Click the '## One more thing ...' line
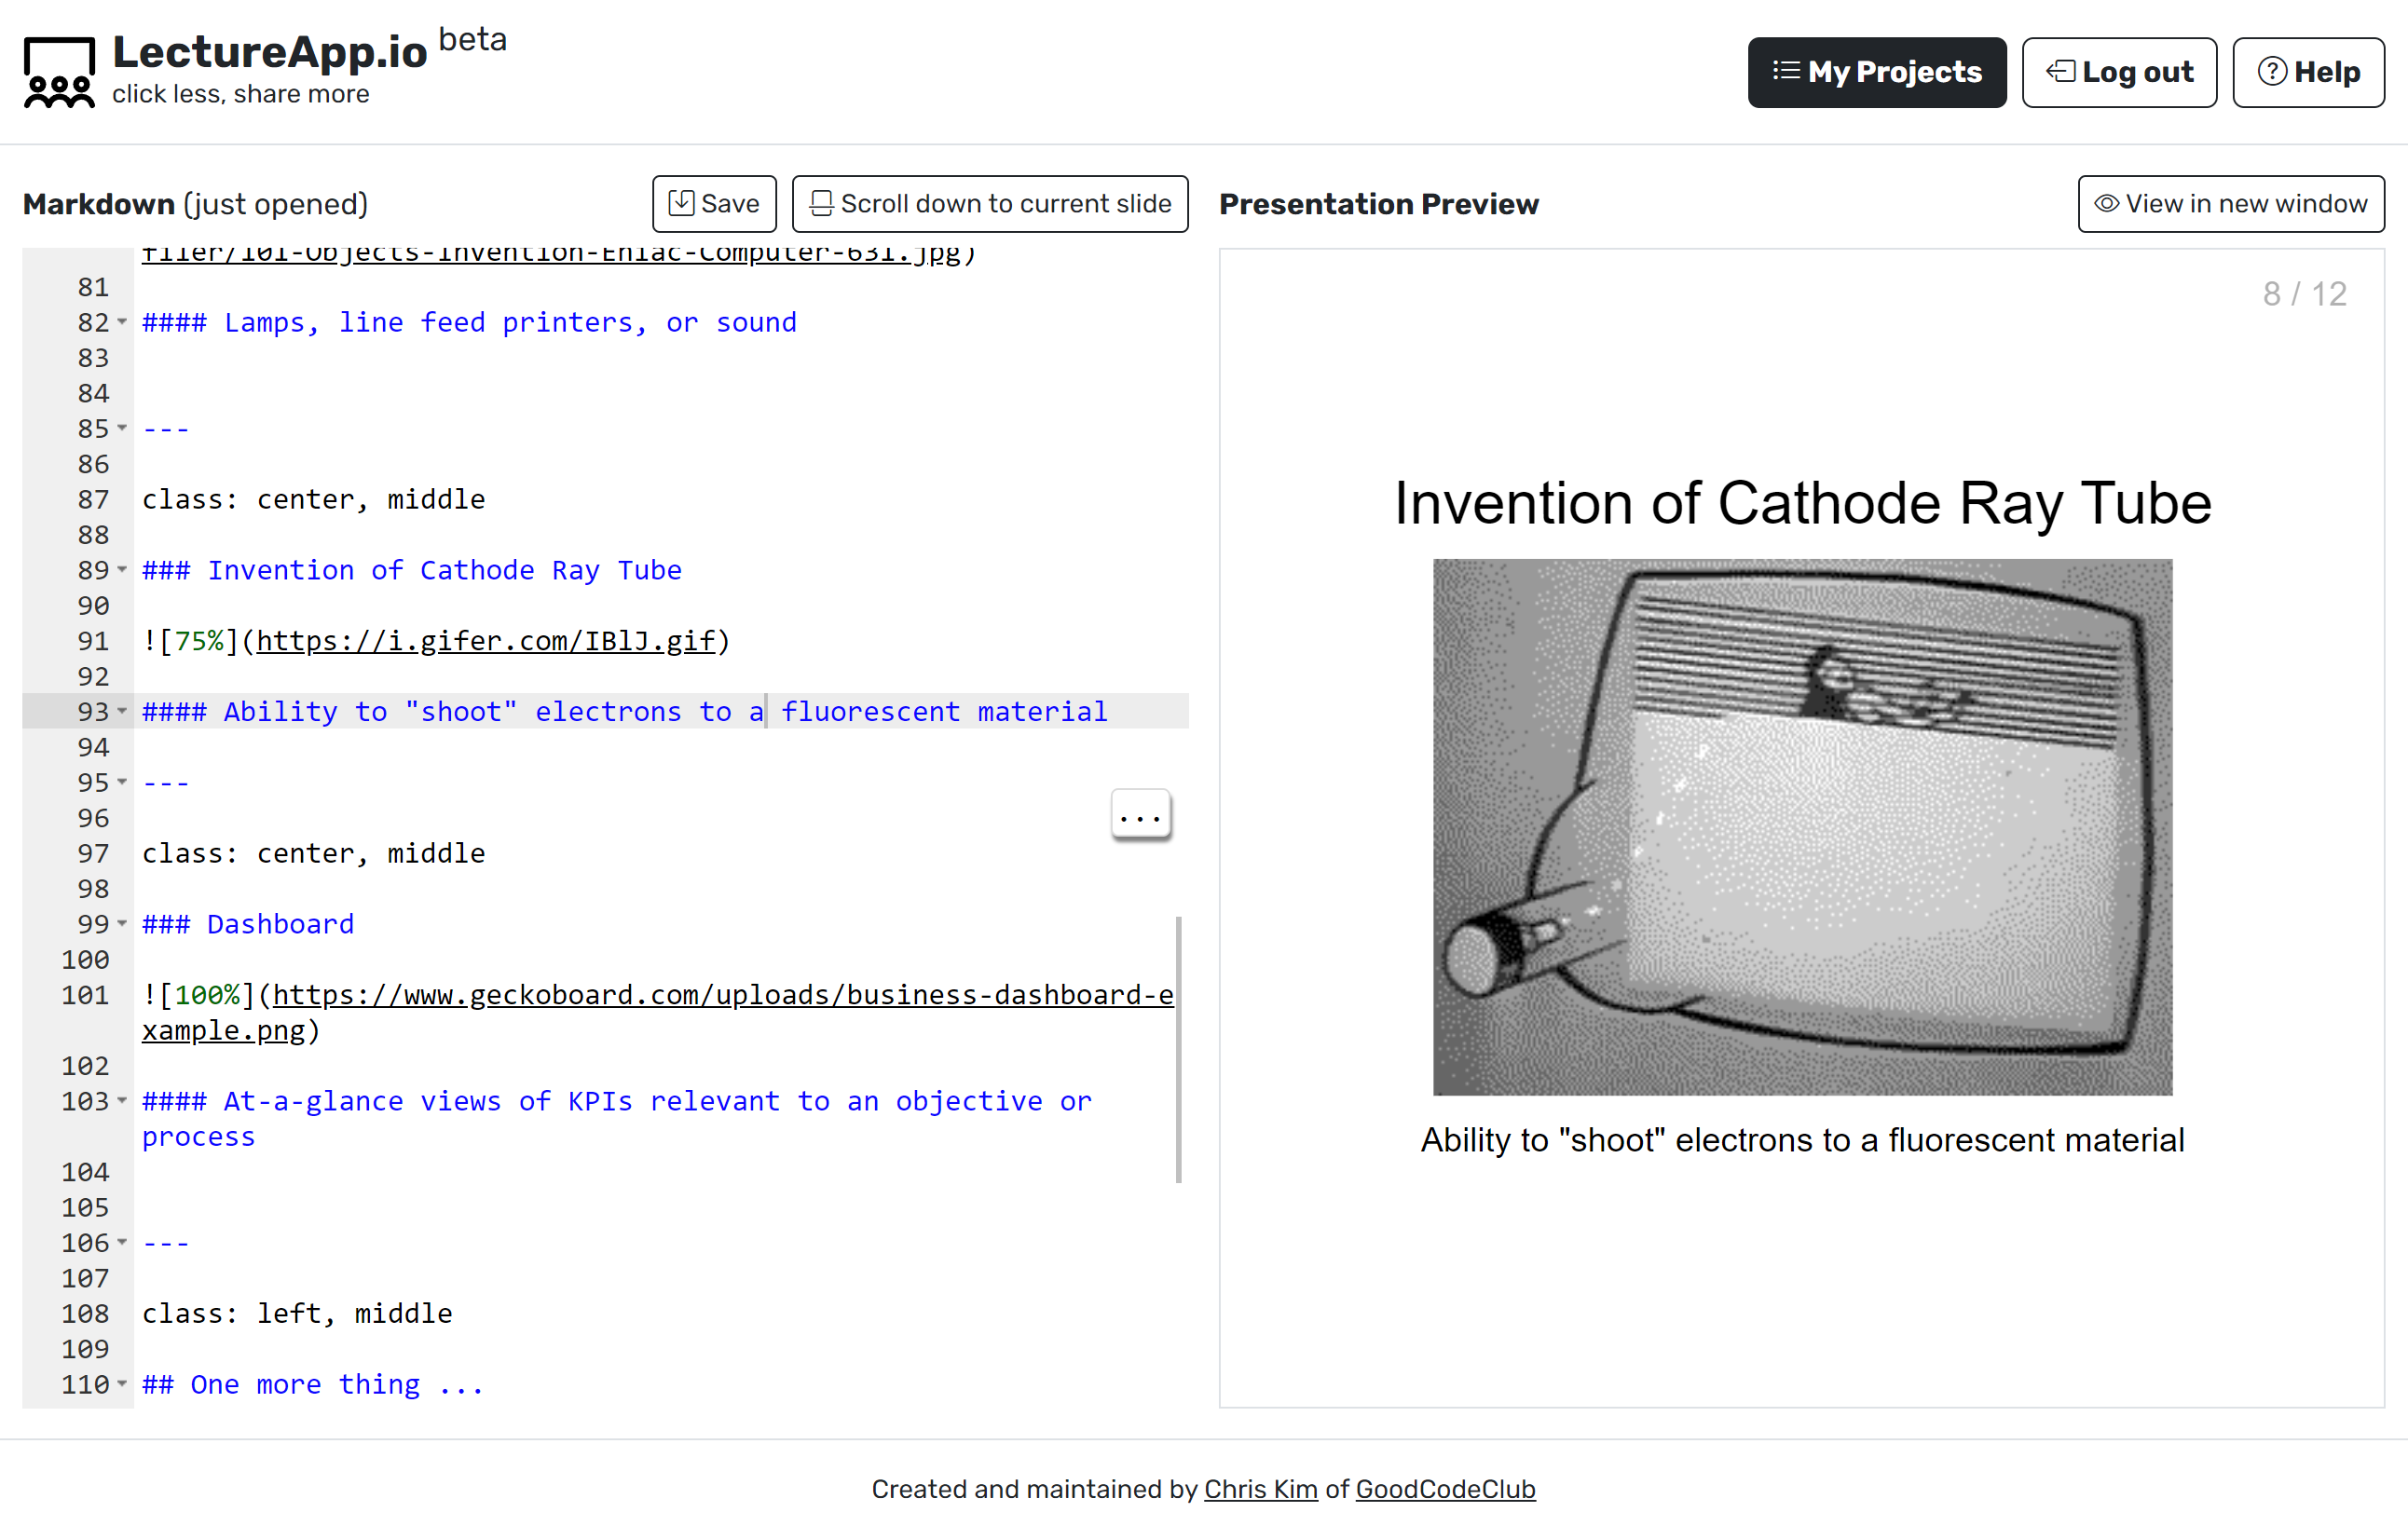2408x1539 pixels. point(313,1384)
